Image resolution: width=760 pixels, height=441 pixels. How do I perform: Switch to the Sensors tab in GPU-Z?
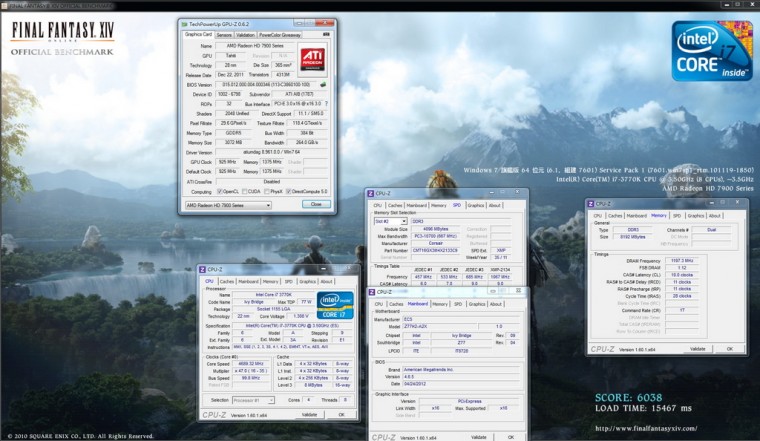pyautogui.click(x=224, y=34)
